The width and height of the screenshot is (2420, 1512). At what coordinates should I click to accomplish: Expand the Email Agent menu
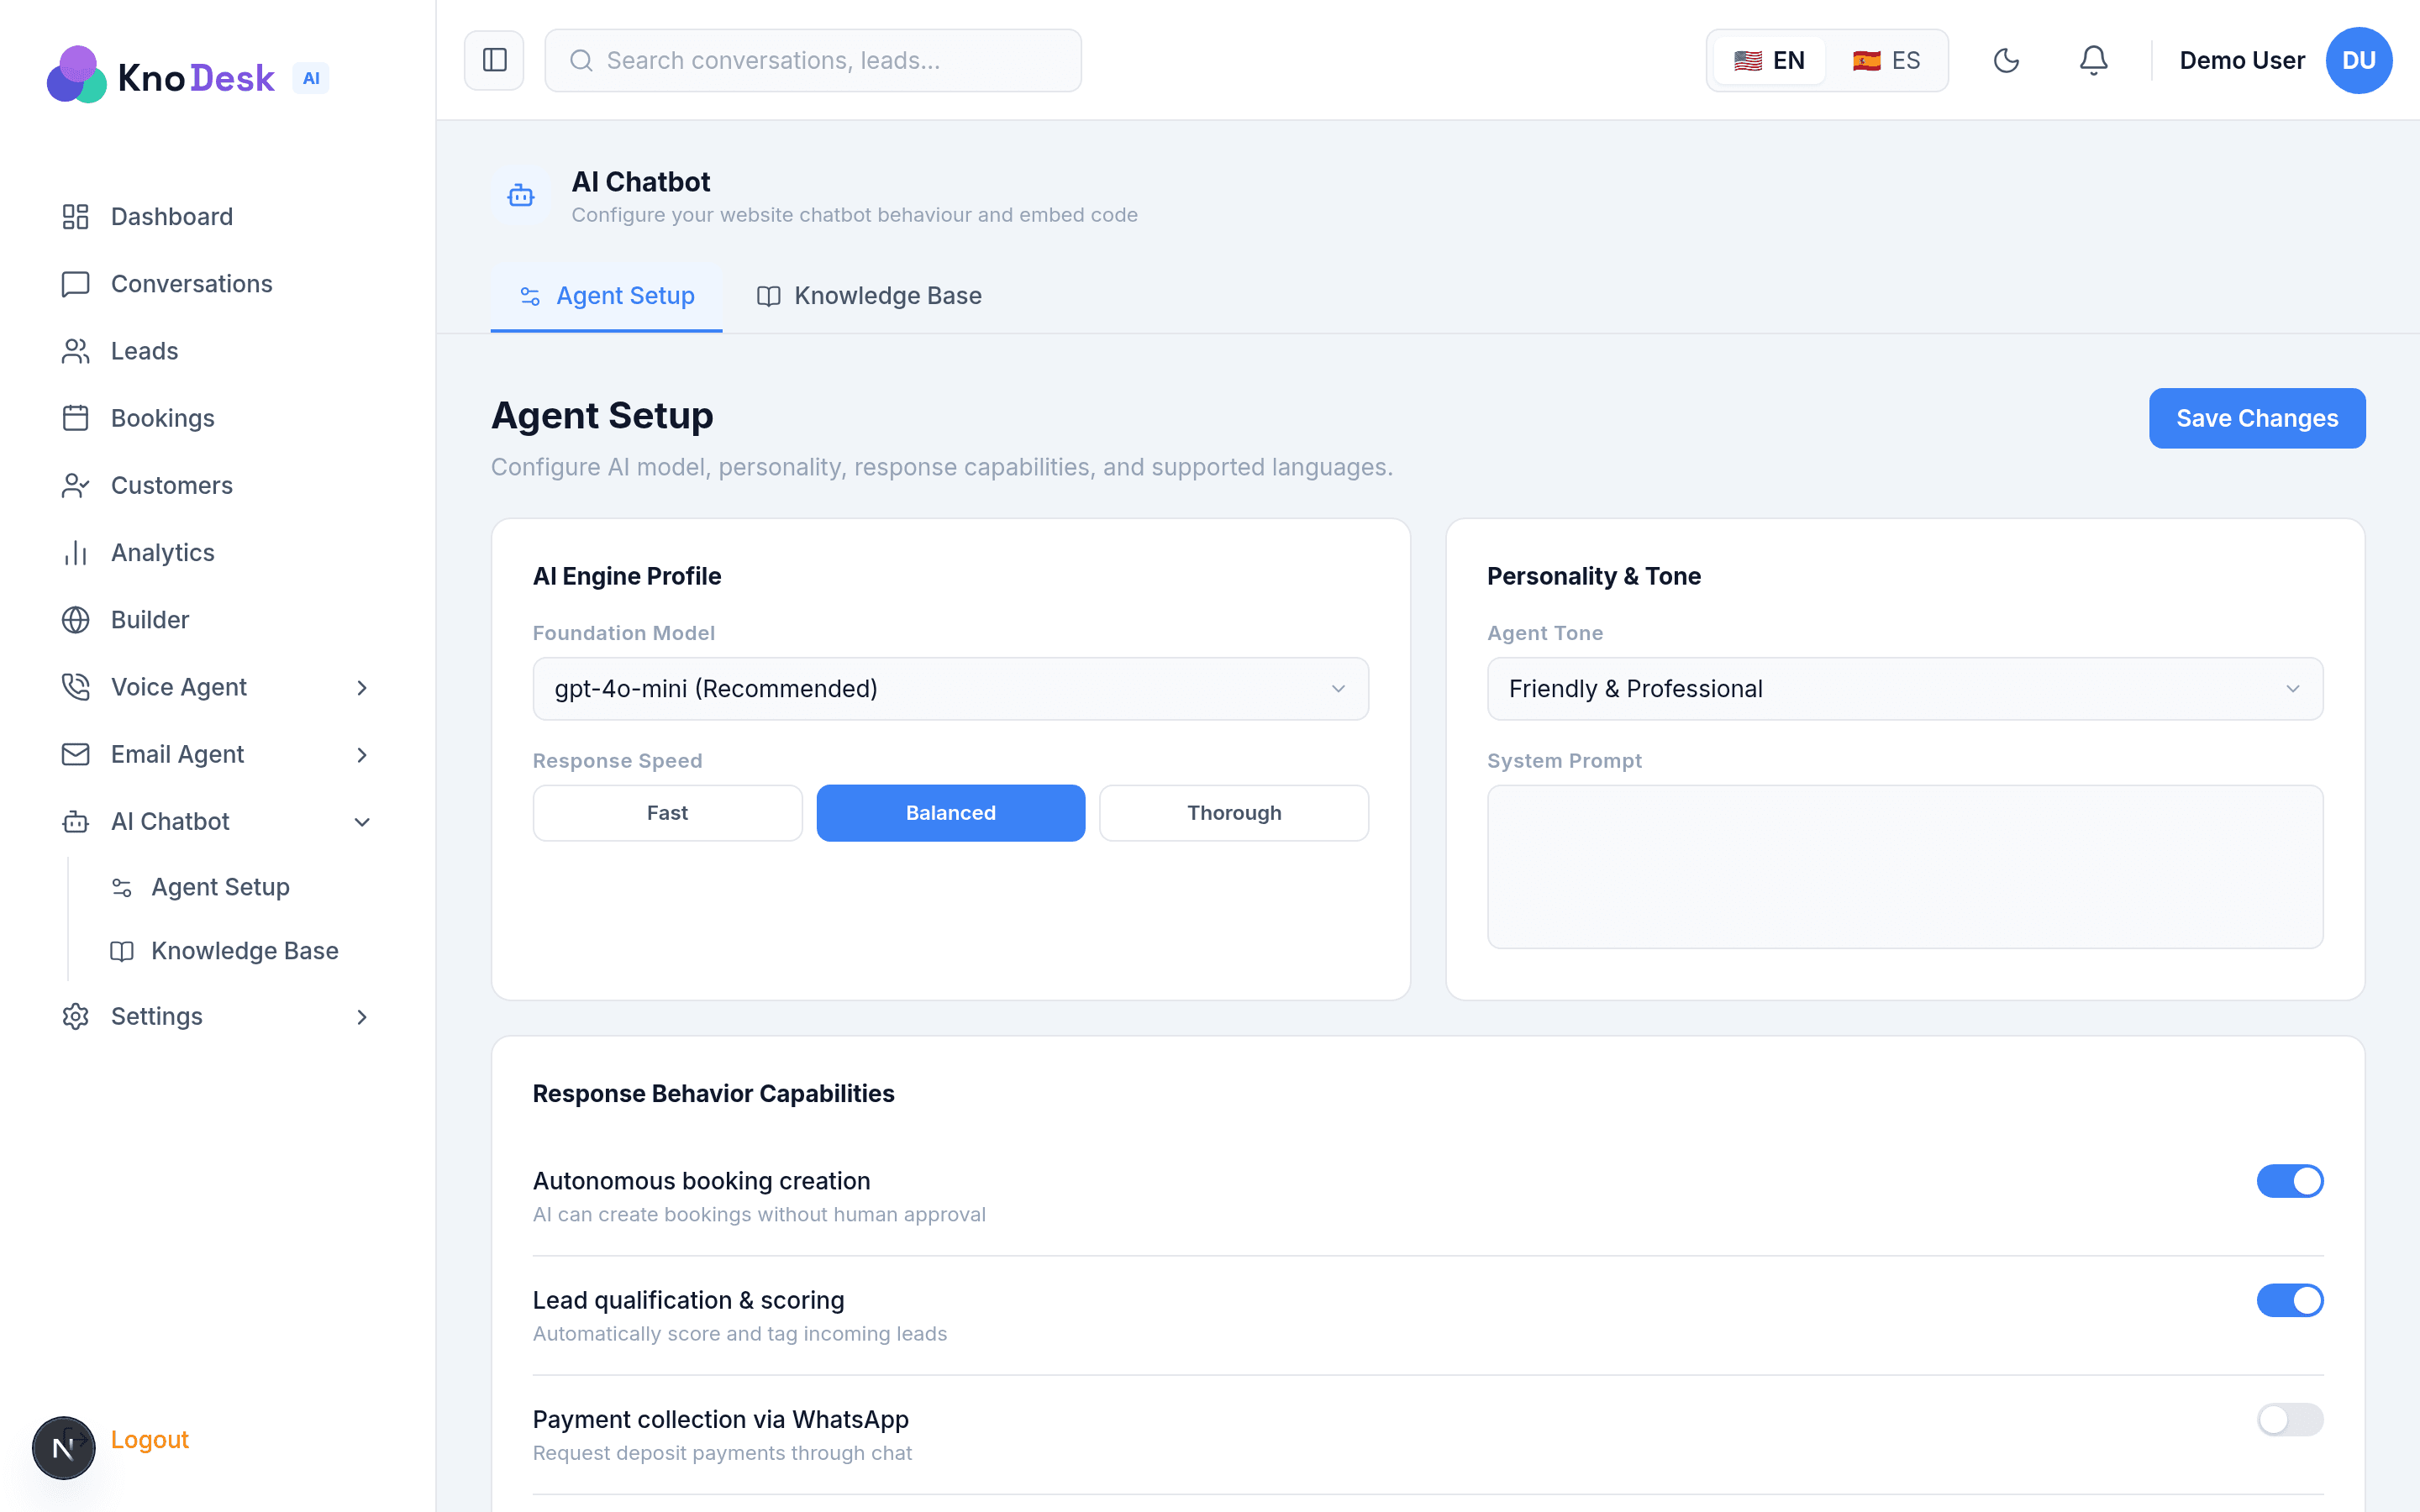tap(217, 754)
